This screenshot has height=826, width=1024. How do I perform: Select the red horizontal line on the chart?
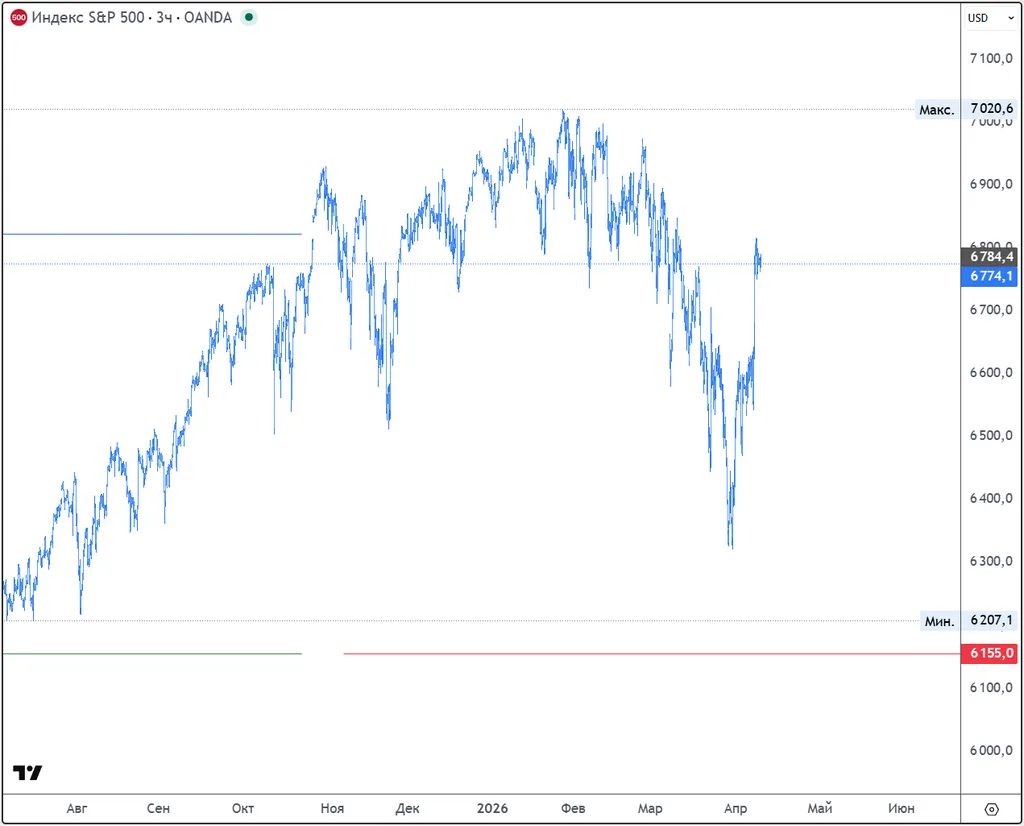600,654
